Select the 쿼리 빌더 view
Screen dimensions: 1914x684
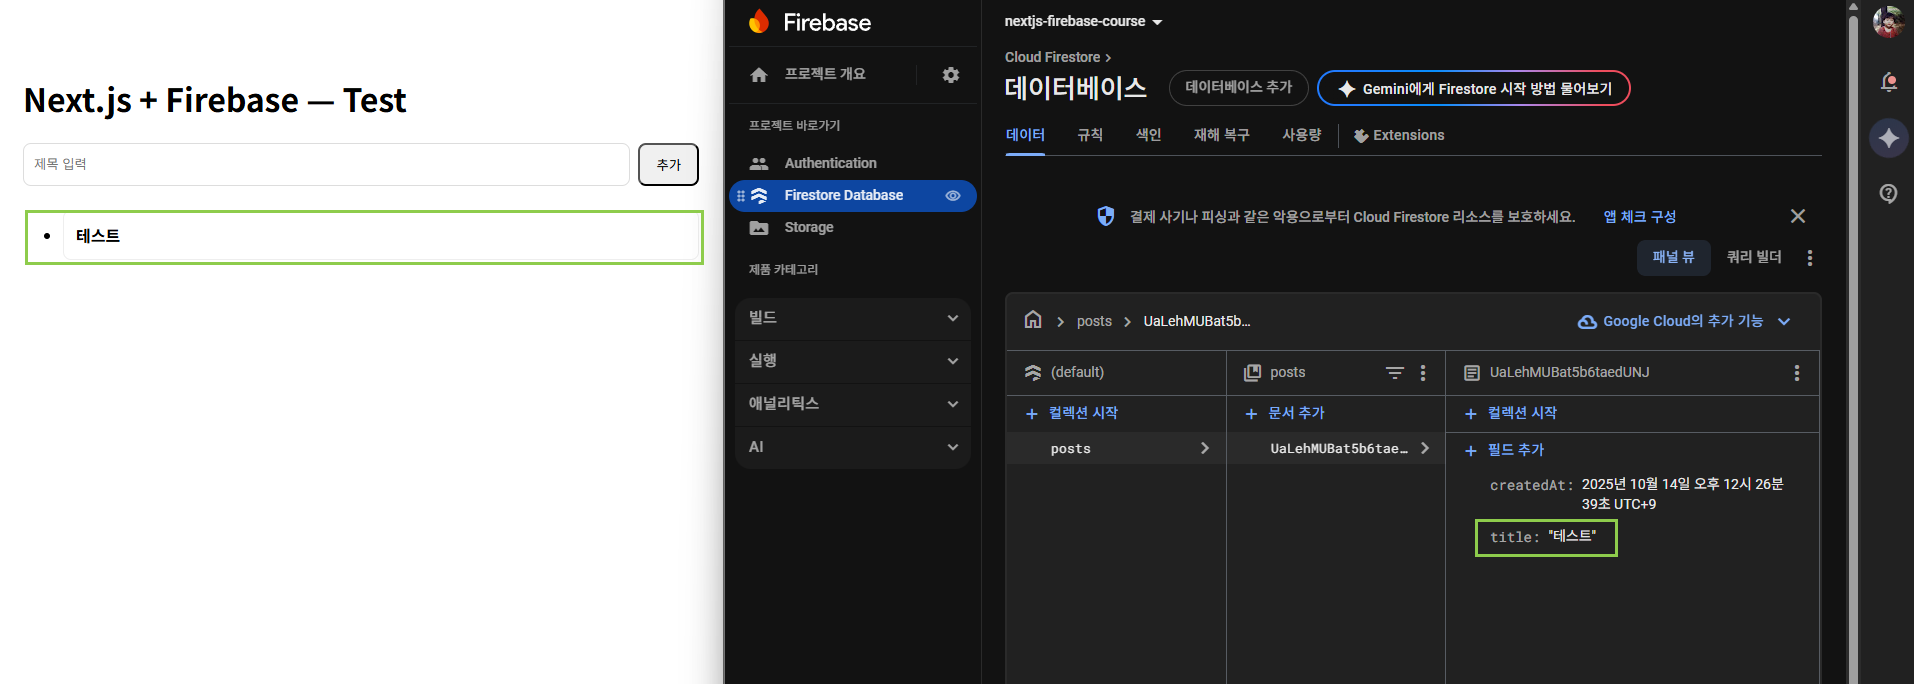coord(1754,257)
